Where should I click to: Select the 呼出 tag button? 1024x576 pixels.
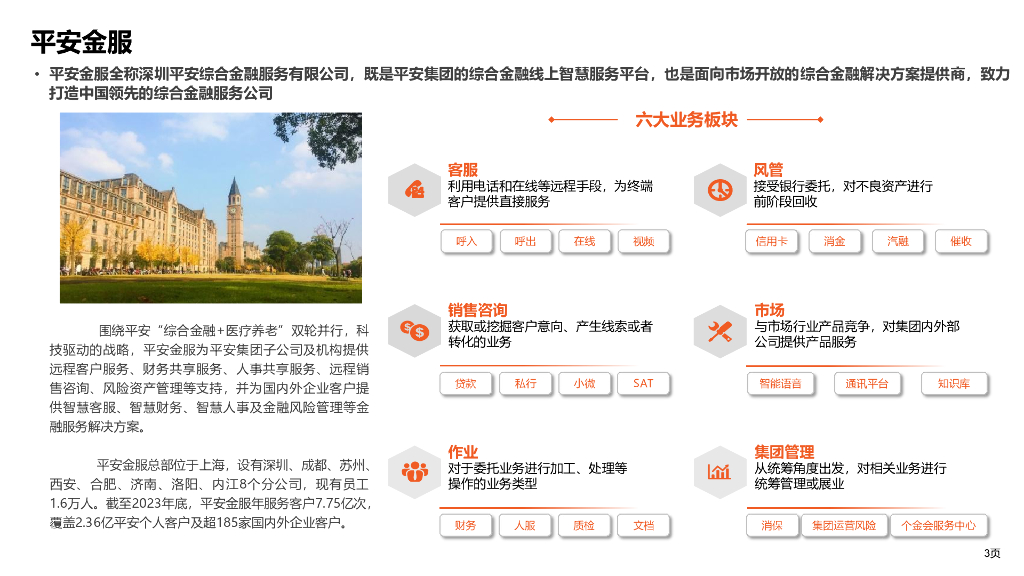pyautogui.click(x=525, y=242)
